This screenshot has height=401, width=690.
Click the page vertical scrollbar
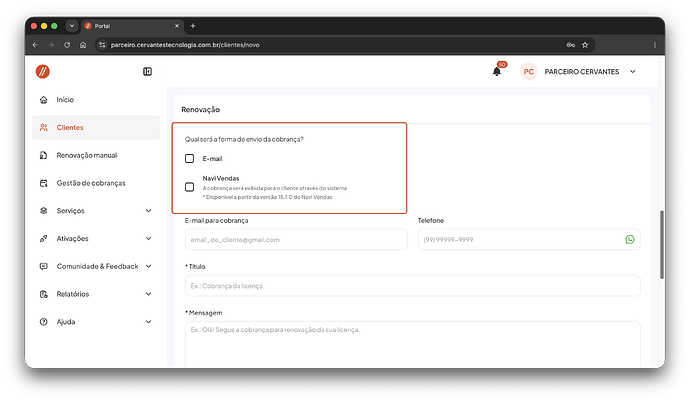pos(661,244)
